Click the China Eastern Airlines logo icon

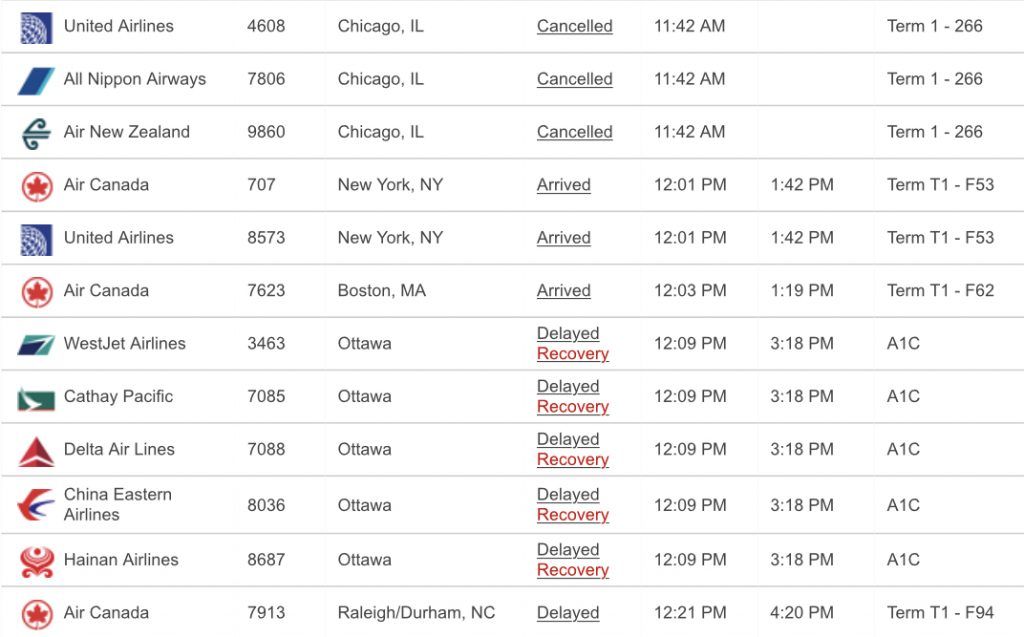pyautogui.click(x=36, y=505)
